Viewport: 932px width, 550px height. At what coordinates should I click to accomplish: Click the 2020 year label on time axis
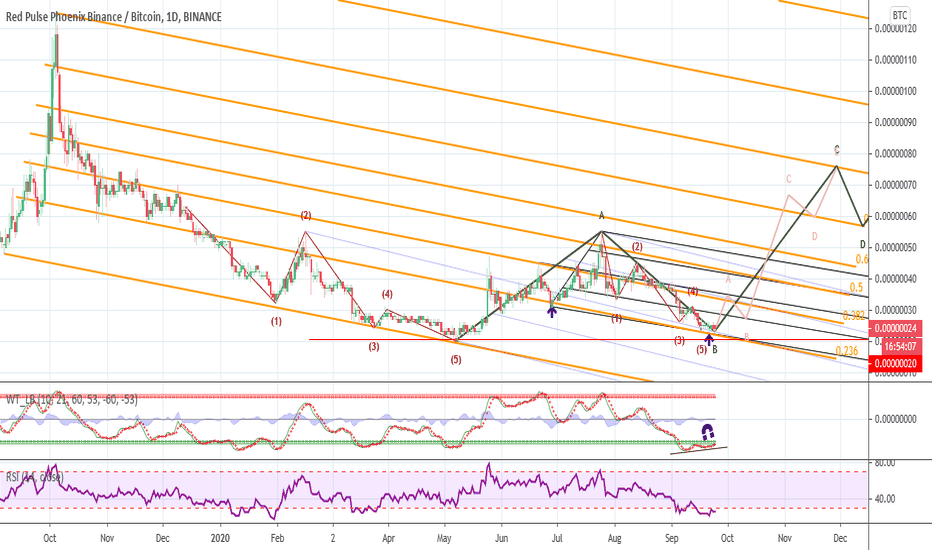[221, 538]
